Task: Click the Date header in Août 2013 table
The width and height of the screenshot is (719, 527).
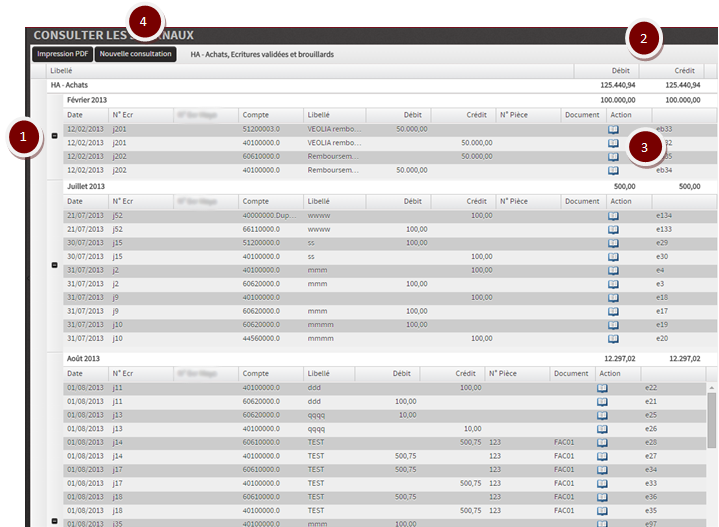Action: click(76, 373)
